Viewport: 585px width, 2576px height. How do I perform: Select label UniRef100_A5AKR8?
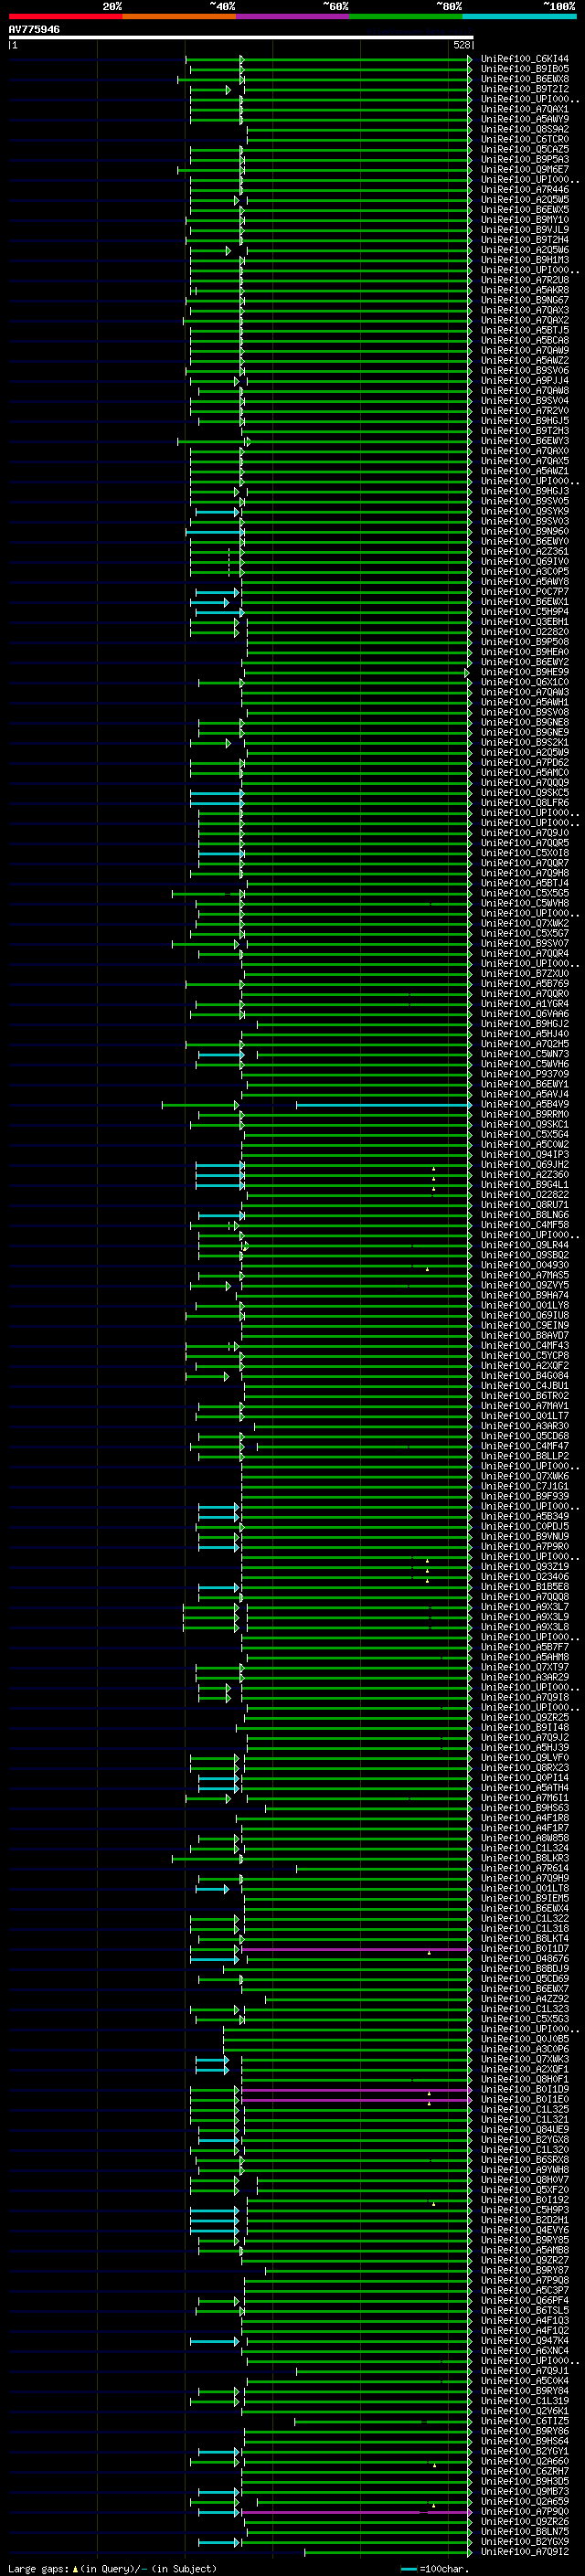click(x=525, y=290)
